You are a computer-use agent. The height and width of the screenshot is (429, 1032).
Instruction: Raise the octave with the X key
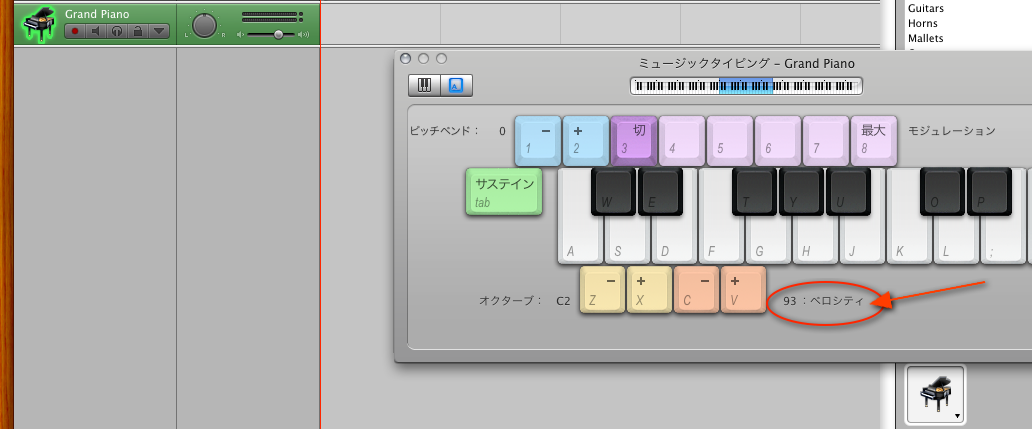(650, 290)
